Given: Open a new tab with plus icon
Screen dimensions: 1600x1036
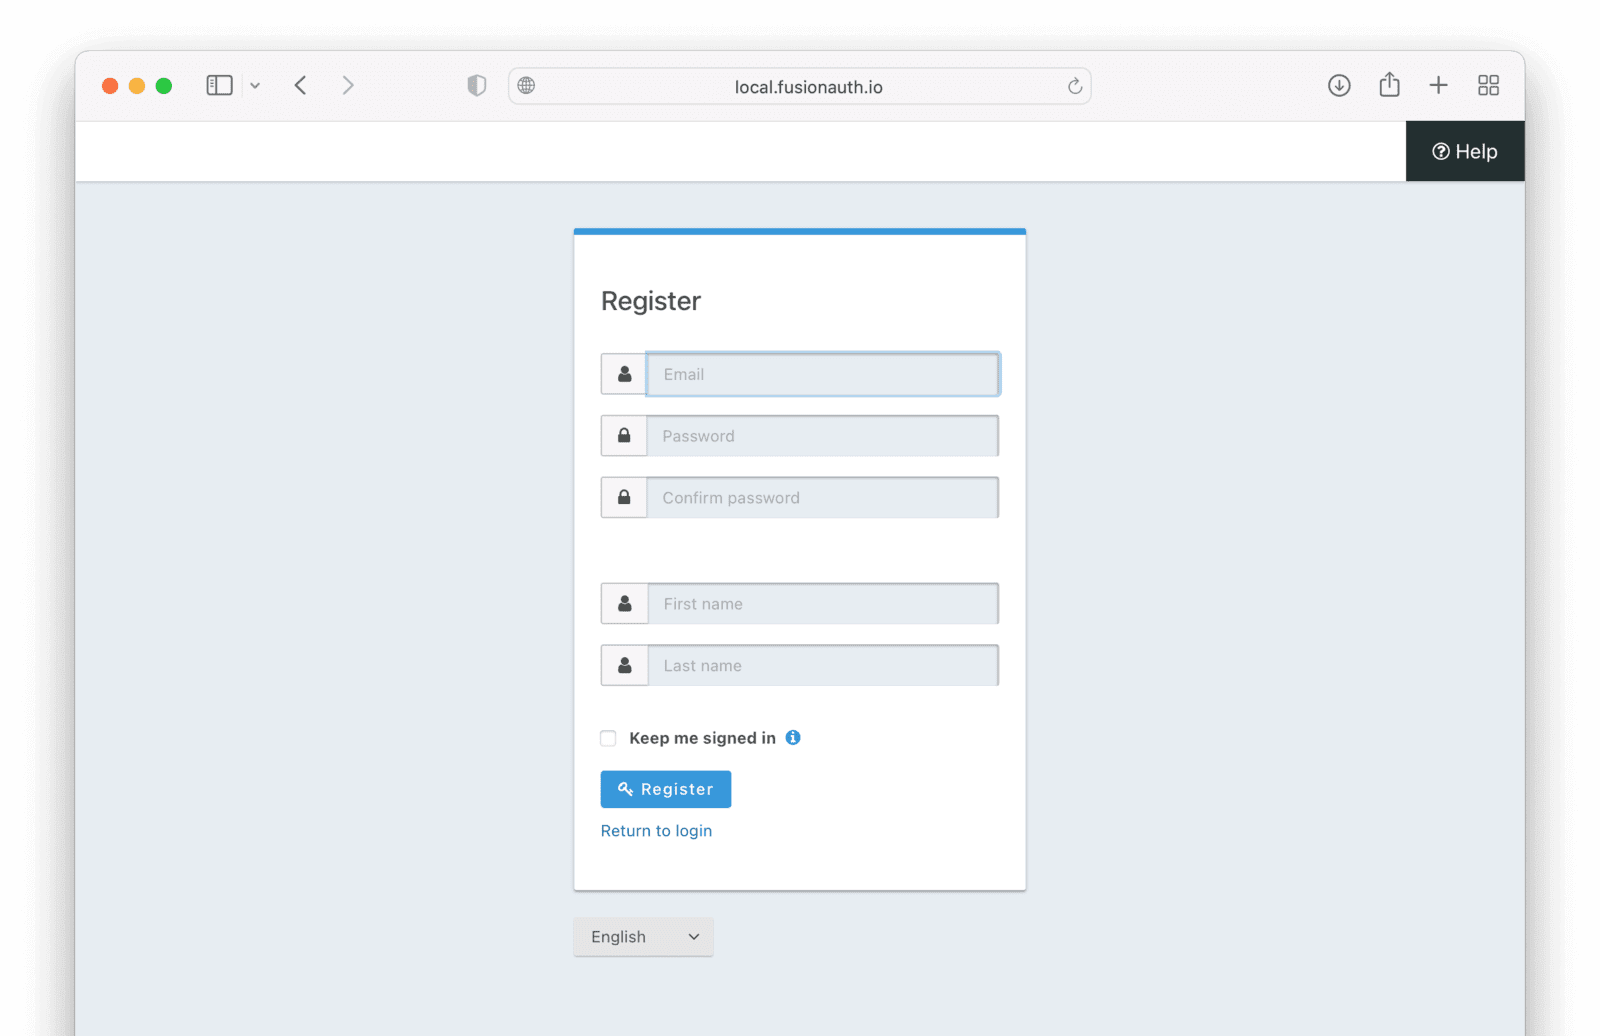Looking at the screenshot, I should pos(1438,86).
